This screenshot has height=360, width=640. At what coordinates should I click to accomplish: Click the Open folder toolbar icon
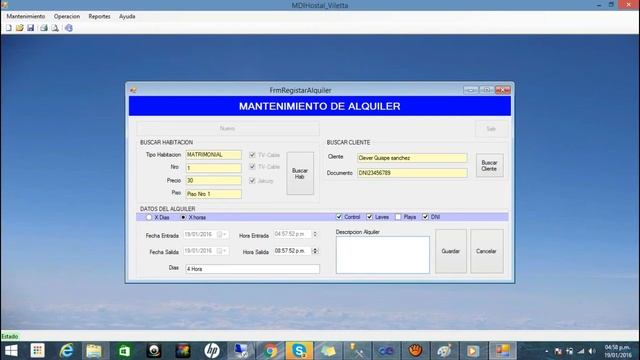pyautogui.click(x=20, y=28)
